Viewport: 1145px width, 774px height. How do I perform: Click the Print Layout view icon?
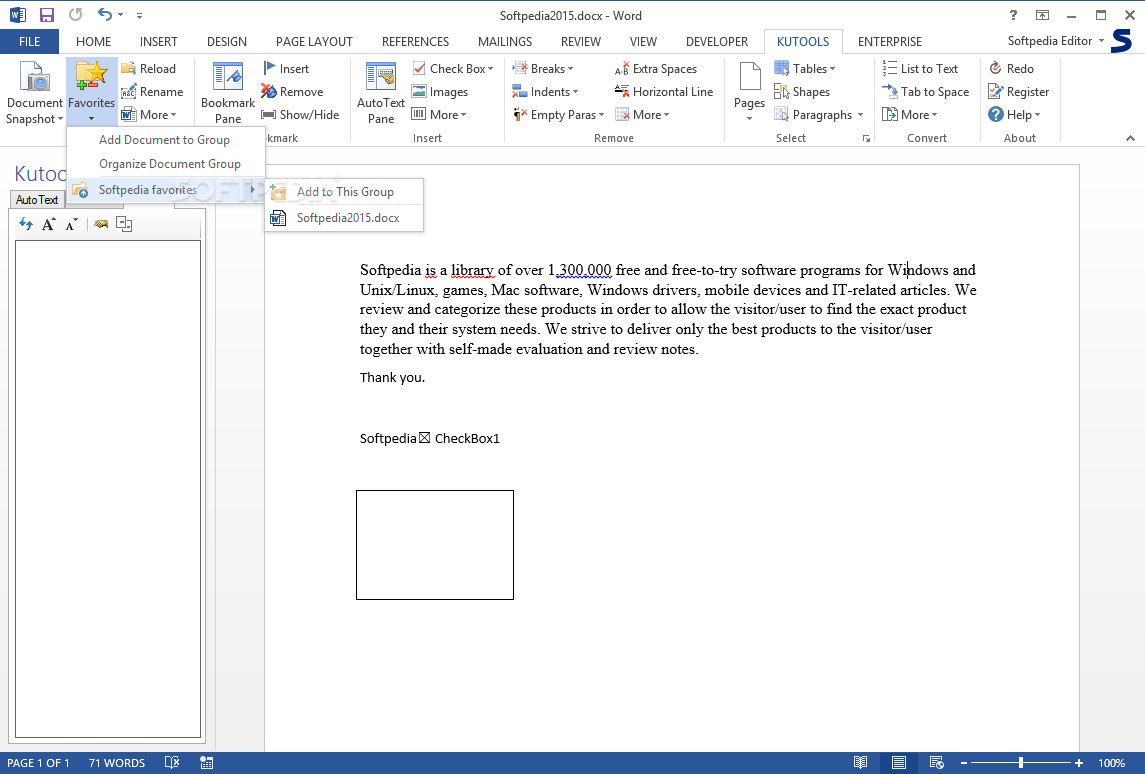coord(899,763)
